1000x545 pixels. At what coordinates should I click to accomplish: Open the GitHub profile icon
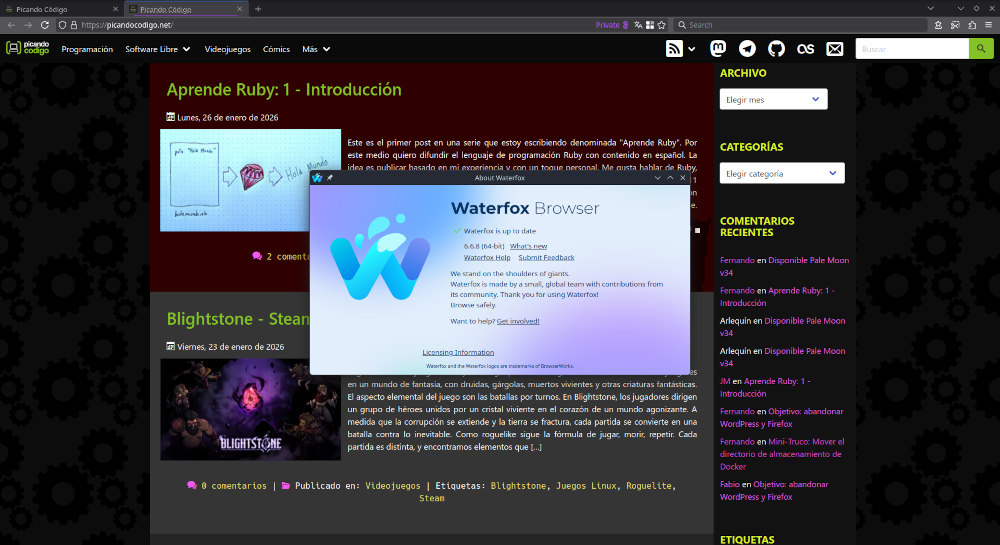pyautogui.click(x=776, y=48)
